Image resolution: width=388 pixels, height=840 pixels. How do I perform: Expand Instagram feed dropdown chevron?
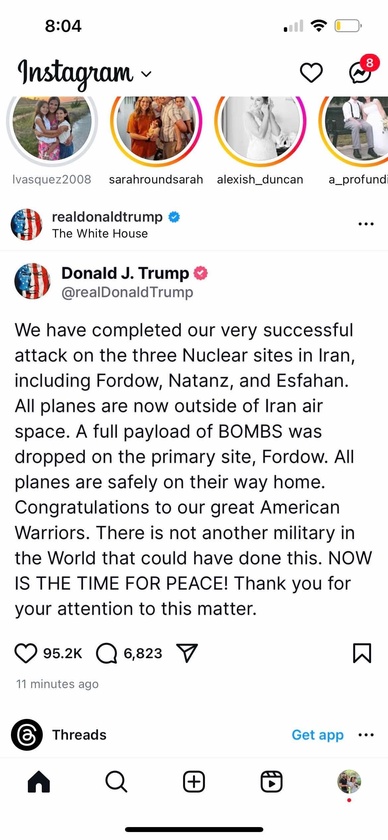click(x=146, y=74)
